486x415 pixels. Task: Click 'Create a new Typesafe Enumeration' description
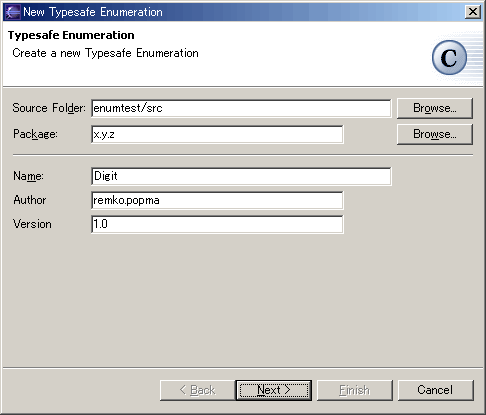105,53
